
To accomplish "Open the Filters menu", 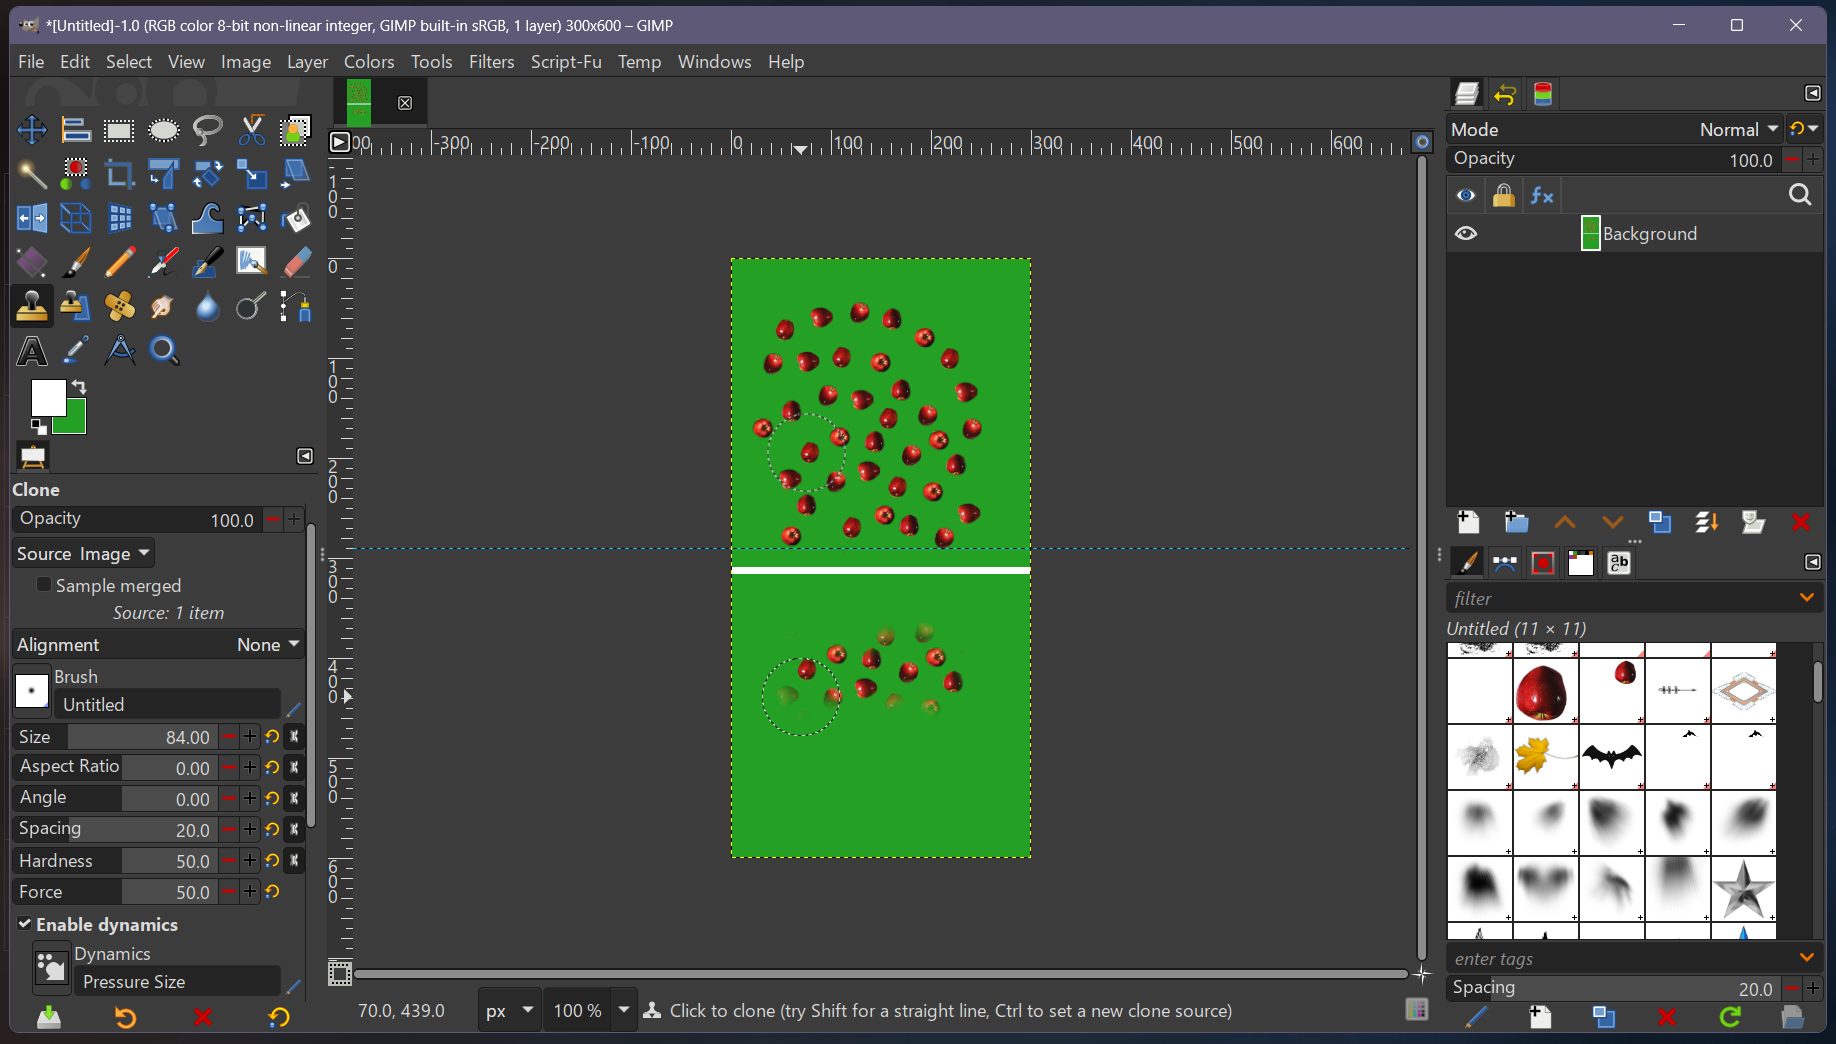I will [x=491, y=61].
